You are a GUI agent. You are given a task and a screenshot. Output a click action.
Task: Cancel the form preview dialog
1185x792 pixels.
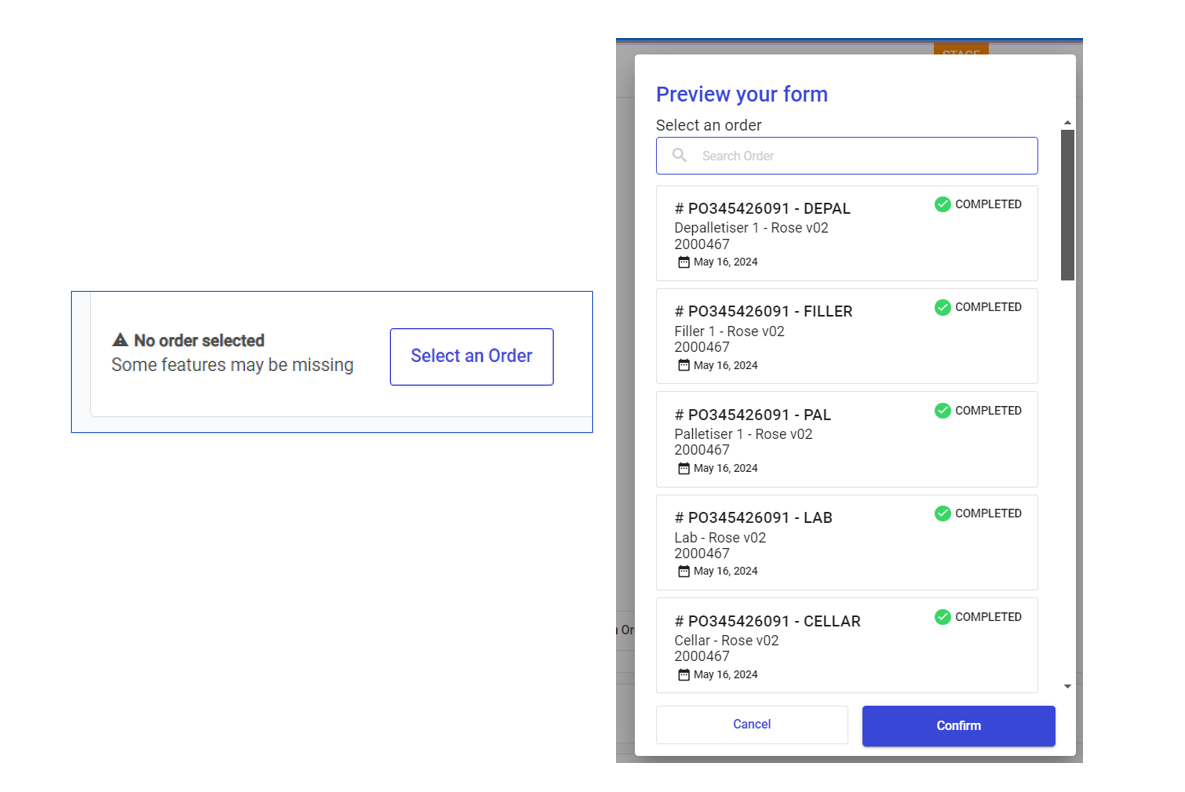pos(751,725)
